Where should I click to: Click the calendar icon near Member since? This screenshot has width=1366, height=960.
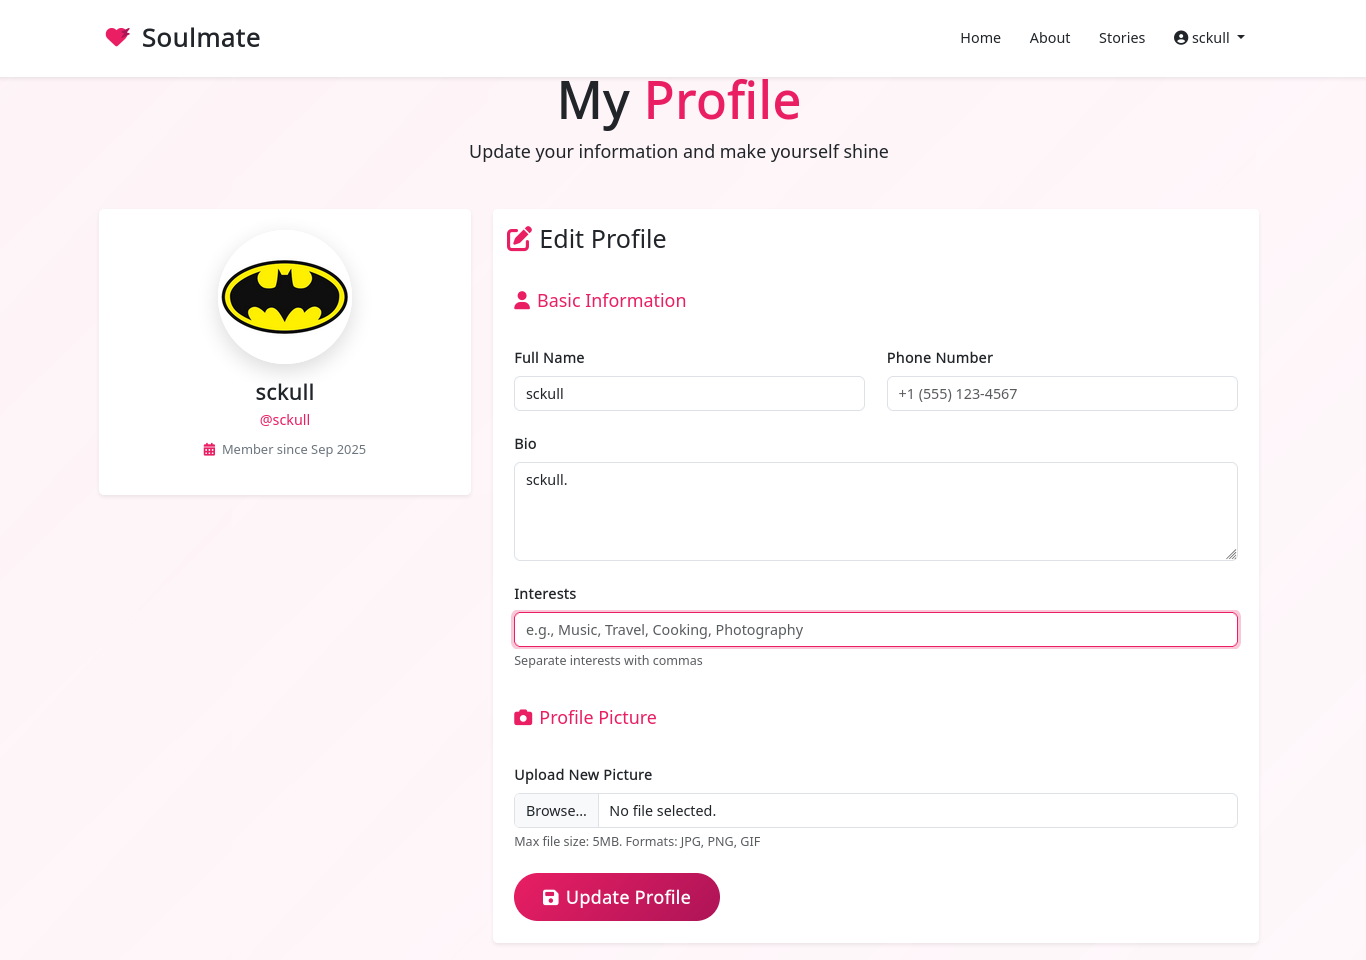[x=209, y=450]
